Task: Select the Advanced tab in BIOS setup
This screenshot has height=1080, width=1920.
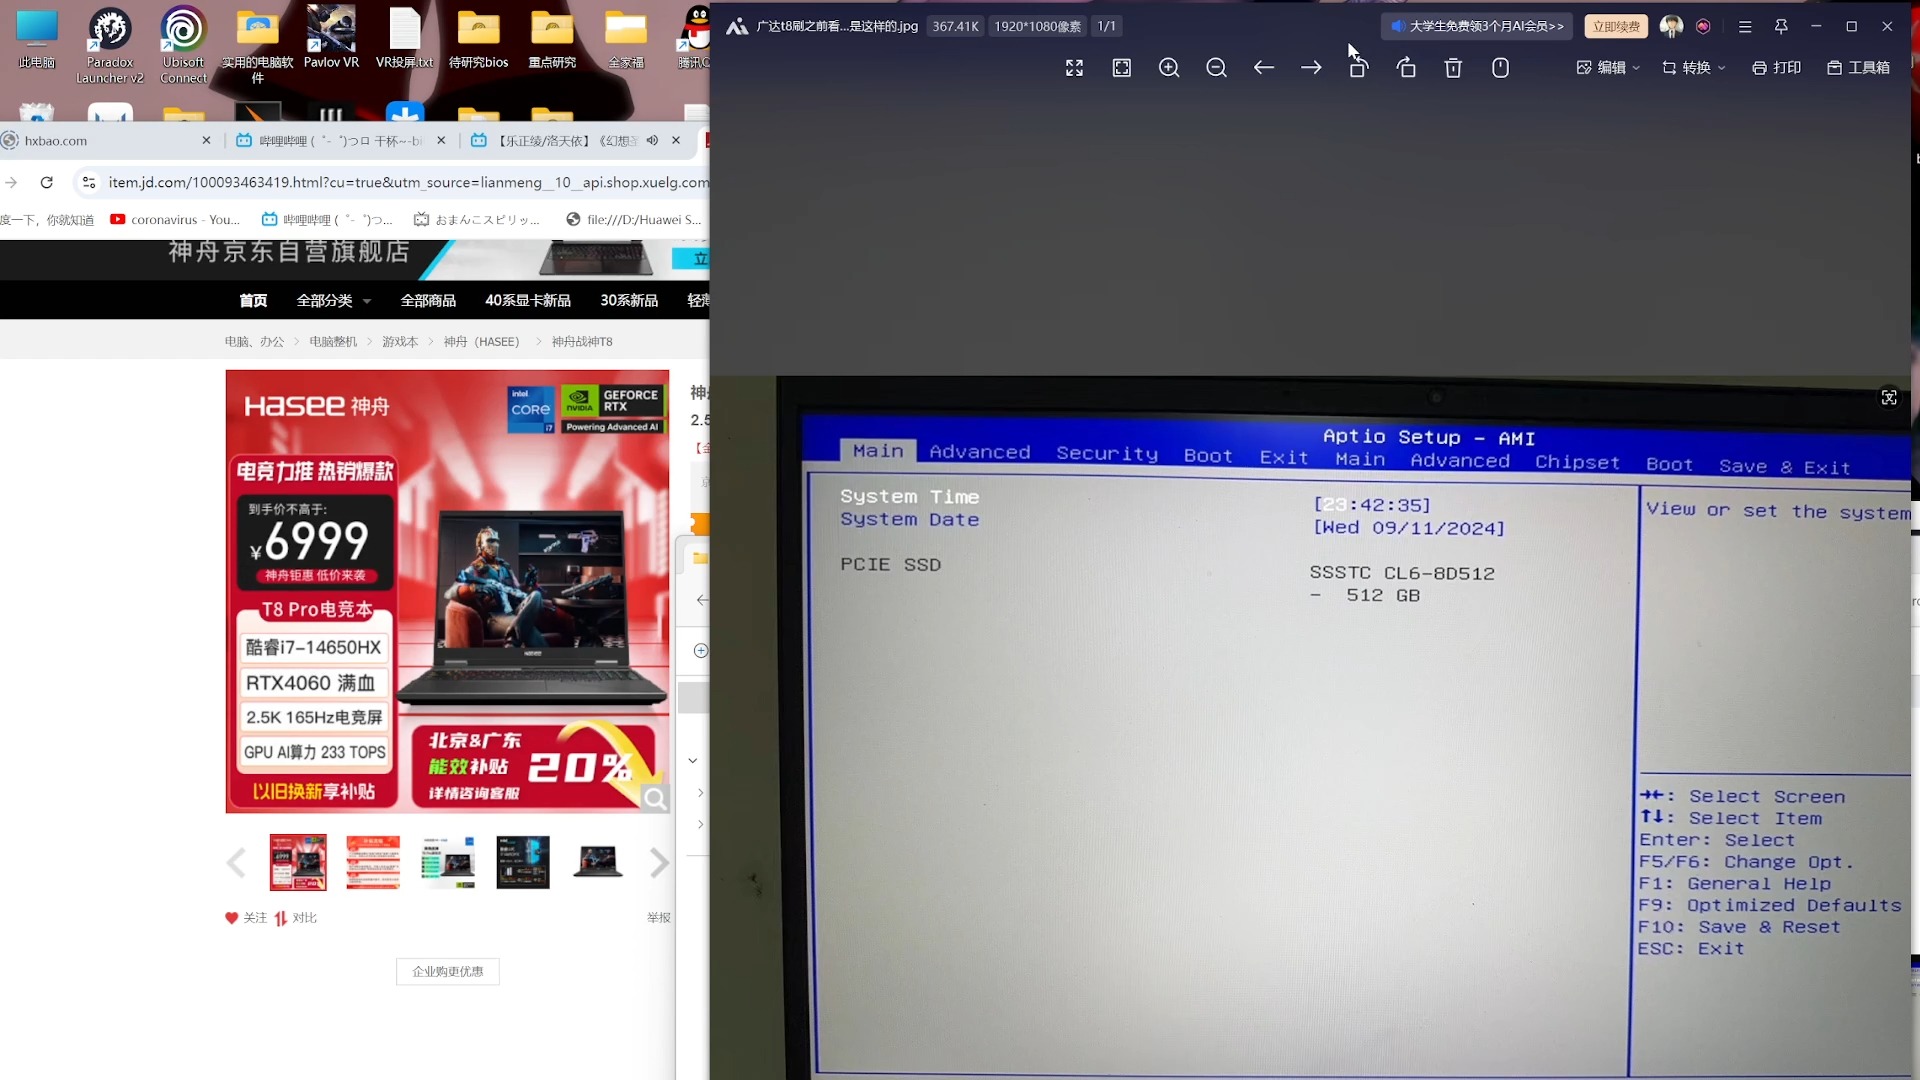Action: (981, 454)
